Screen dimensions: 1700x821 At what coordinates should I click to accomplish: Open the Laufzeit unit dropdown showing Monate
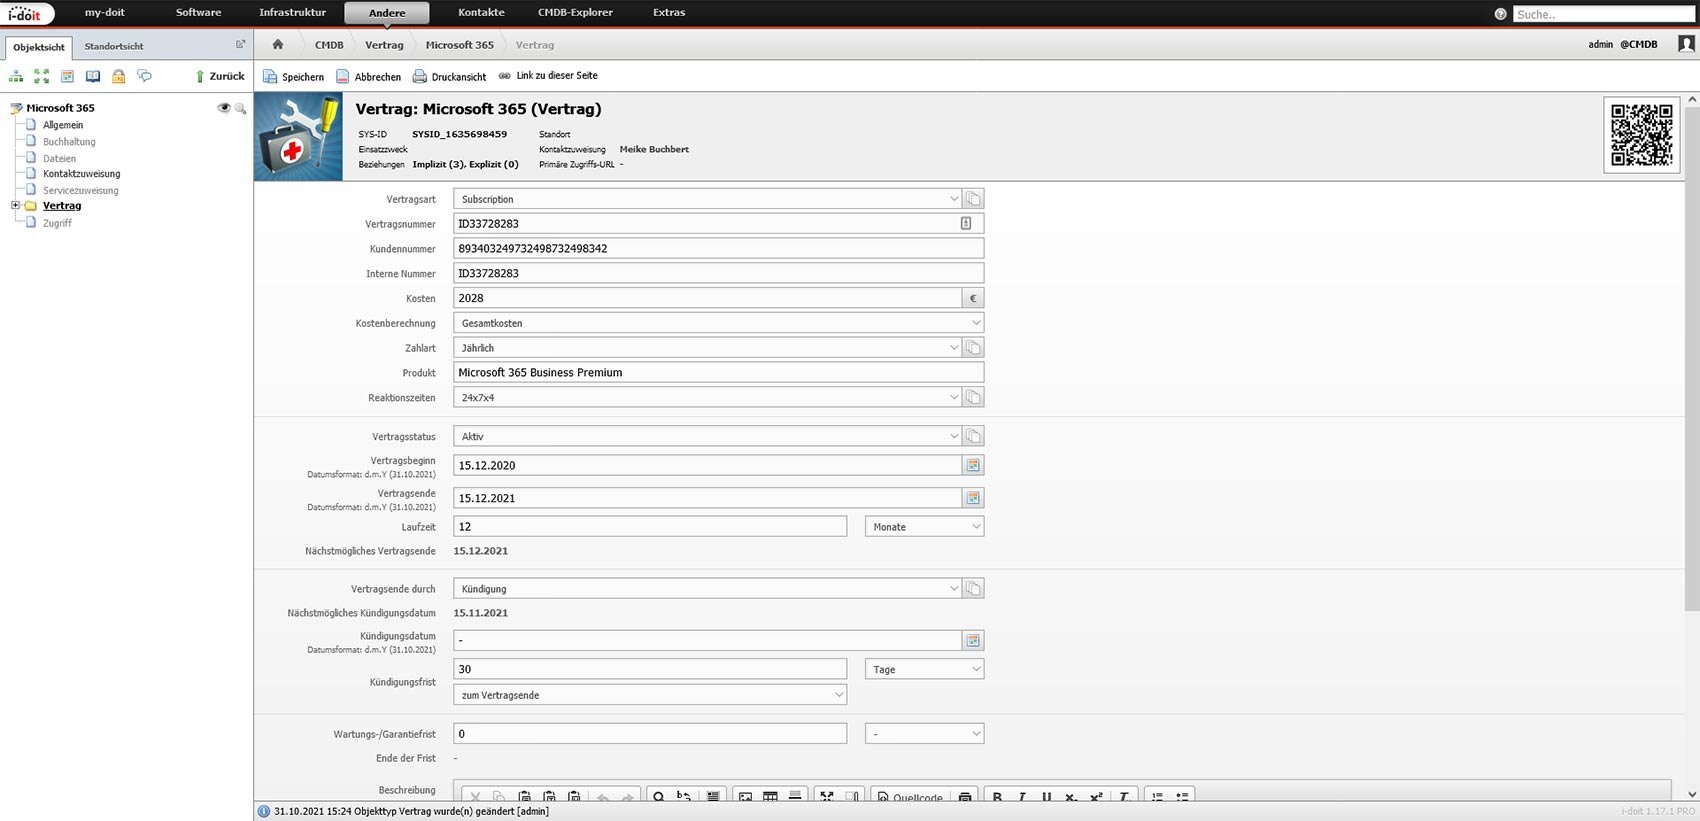tap(924, 526)
